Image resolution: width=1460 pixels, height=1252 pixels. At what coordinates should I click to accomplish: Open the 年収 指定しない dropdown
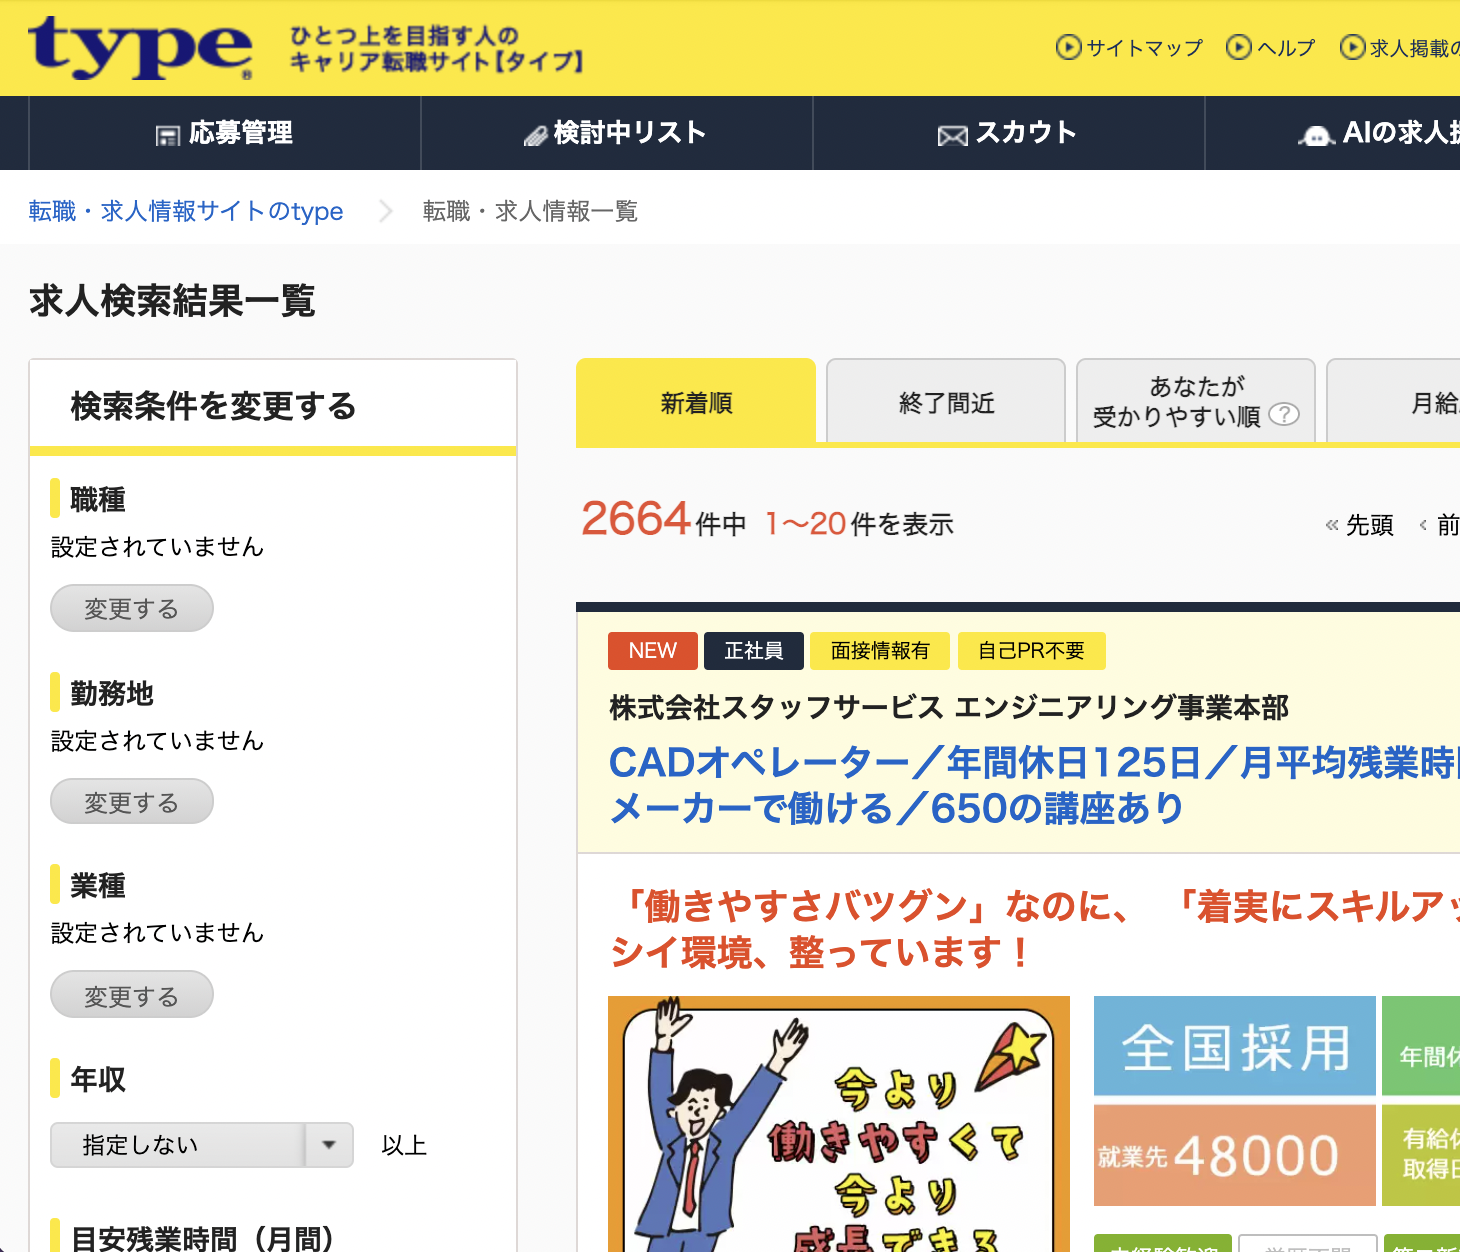click(x=202, y=1145)
